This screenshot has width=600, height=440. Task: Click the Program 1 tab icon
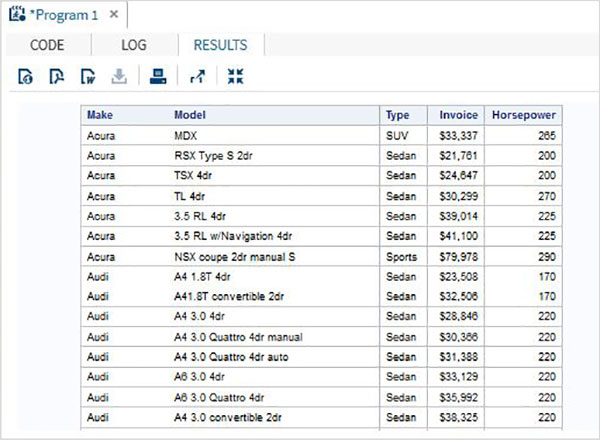pyautogui.click(x=17, y=15)
